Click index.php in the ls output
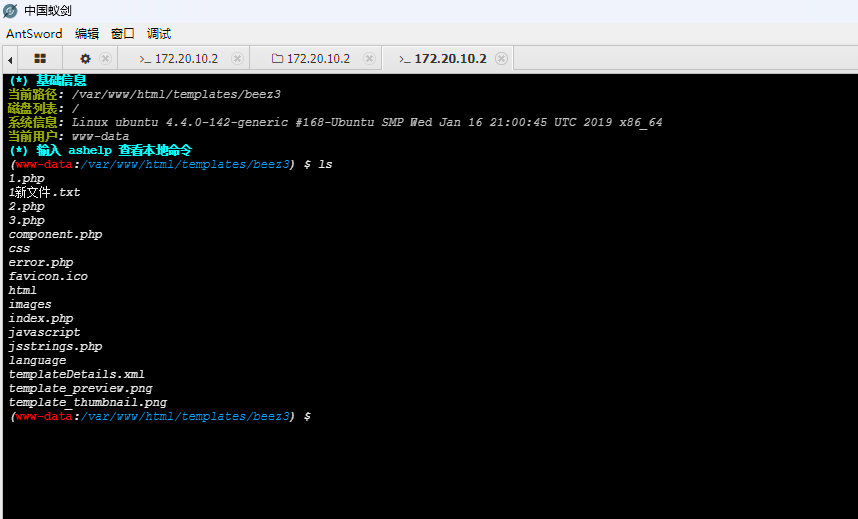Viewport: 858px width, 519px height. (41, 318)
